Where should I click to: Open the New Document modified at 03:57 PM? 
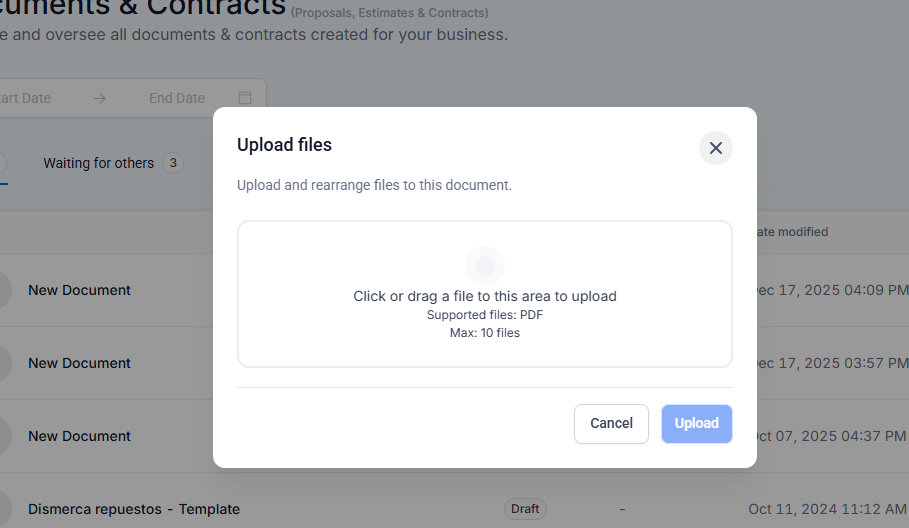pyautogui.click(x=80, y=363)
